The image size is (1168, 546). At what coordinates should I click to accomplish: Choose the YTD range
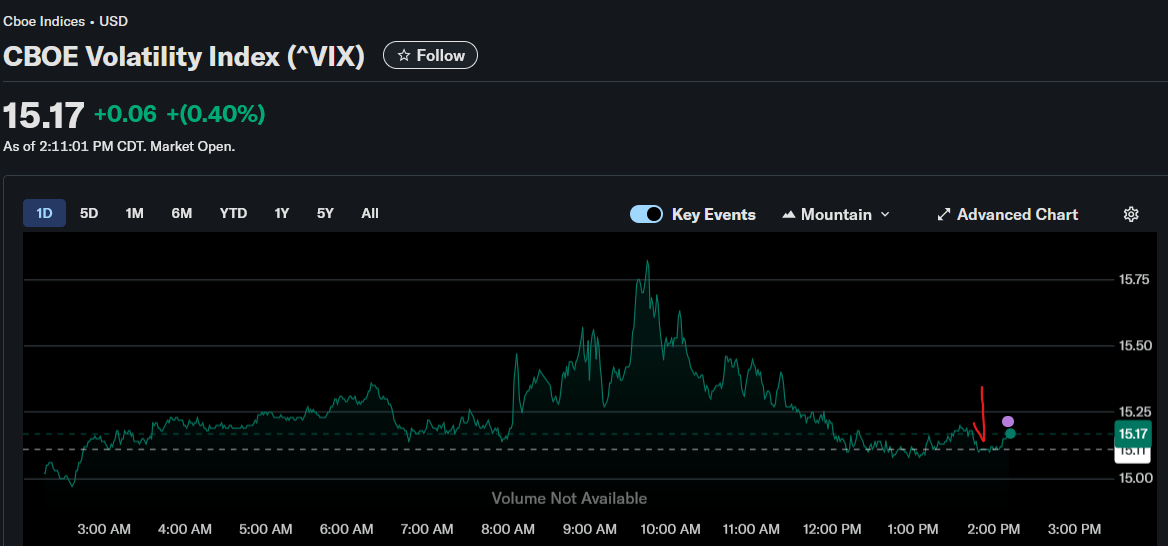tap(233, 213)
